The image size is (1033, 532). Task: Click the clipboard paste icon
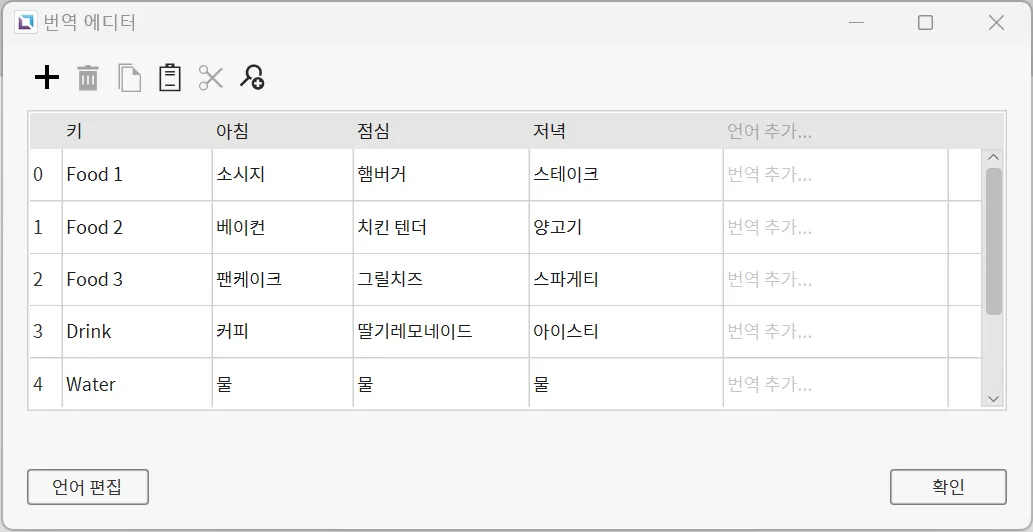170,78
